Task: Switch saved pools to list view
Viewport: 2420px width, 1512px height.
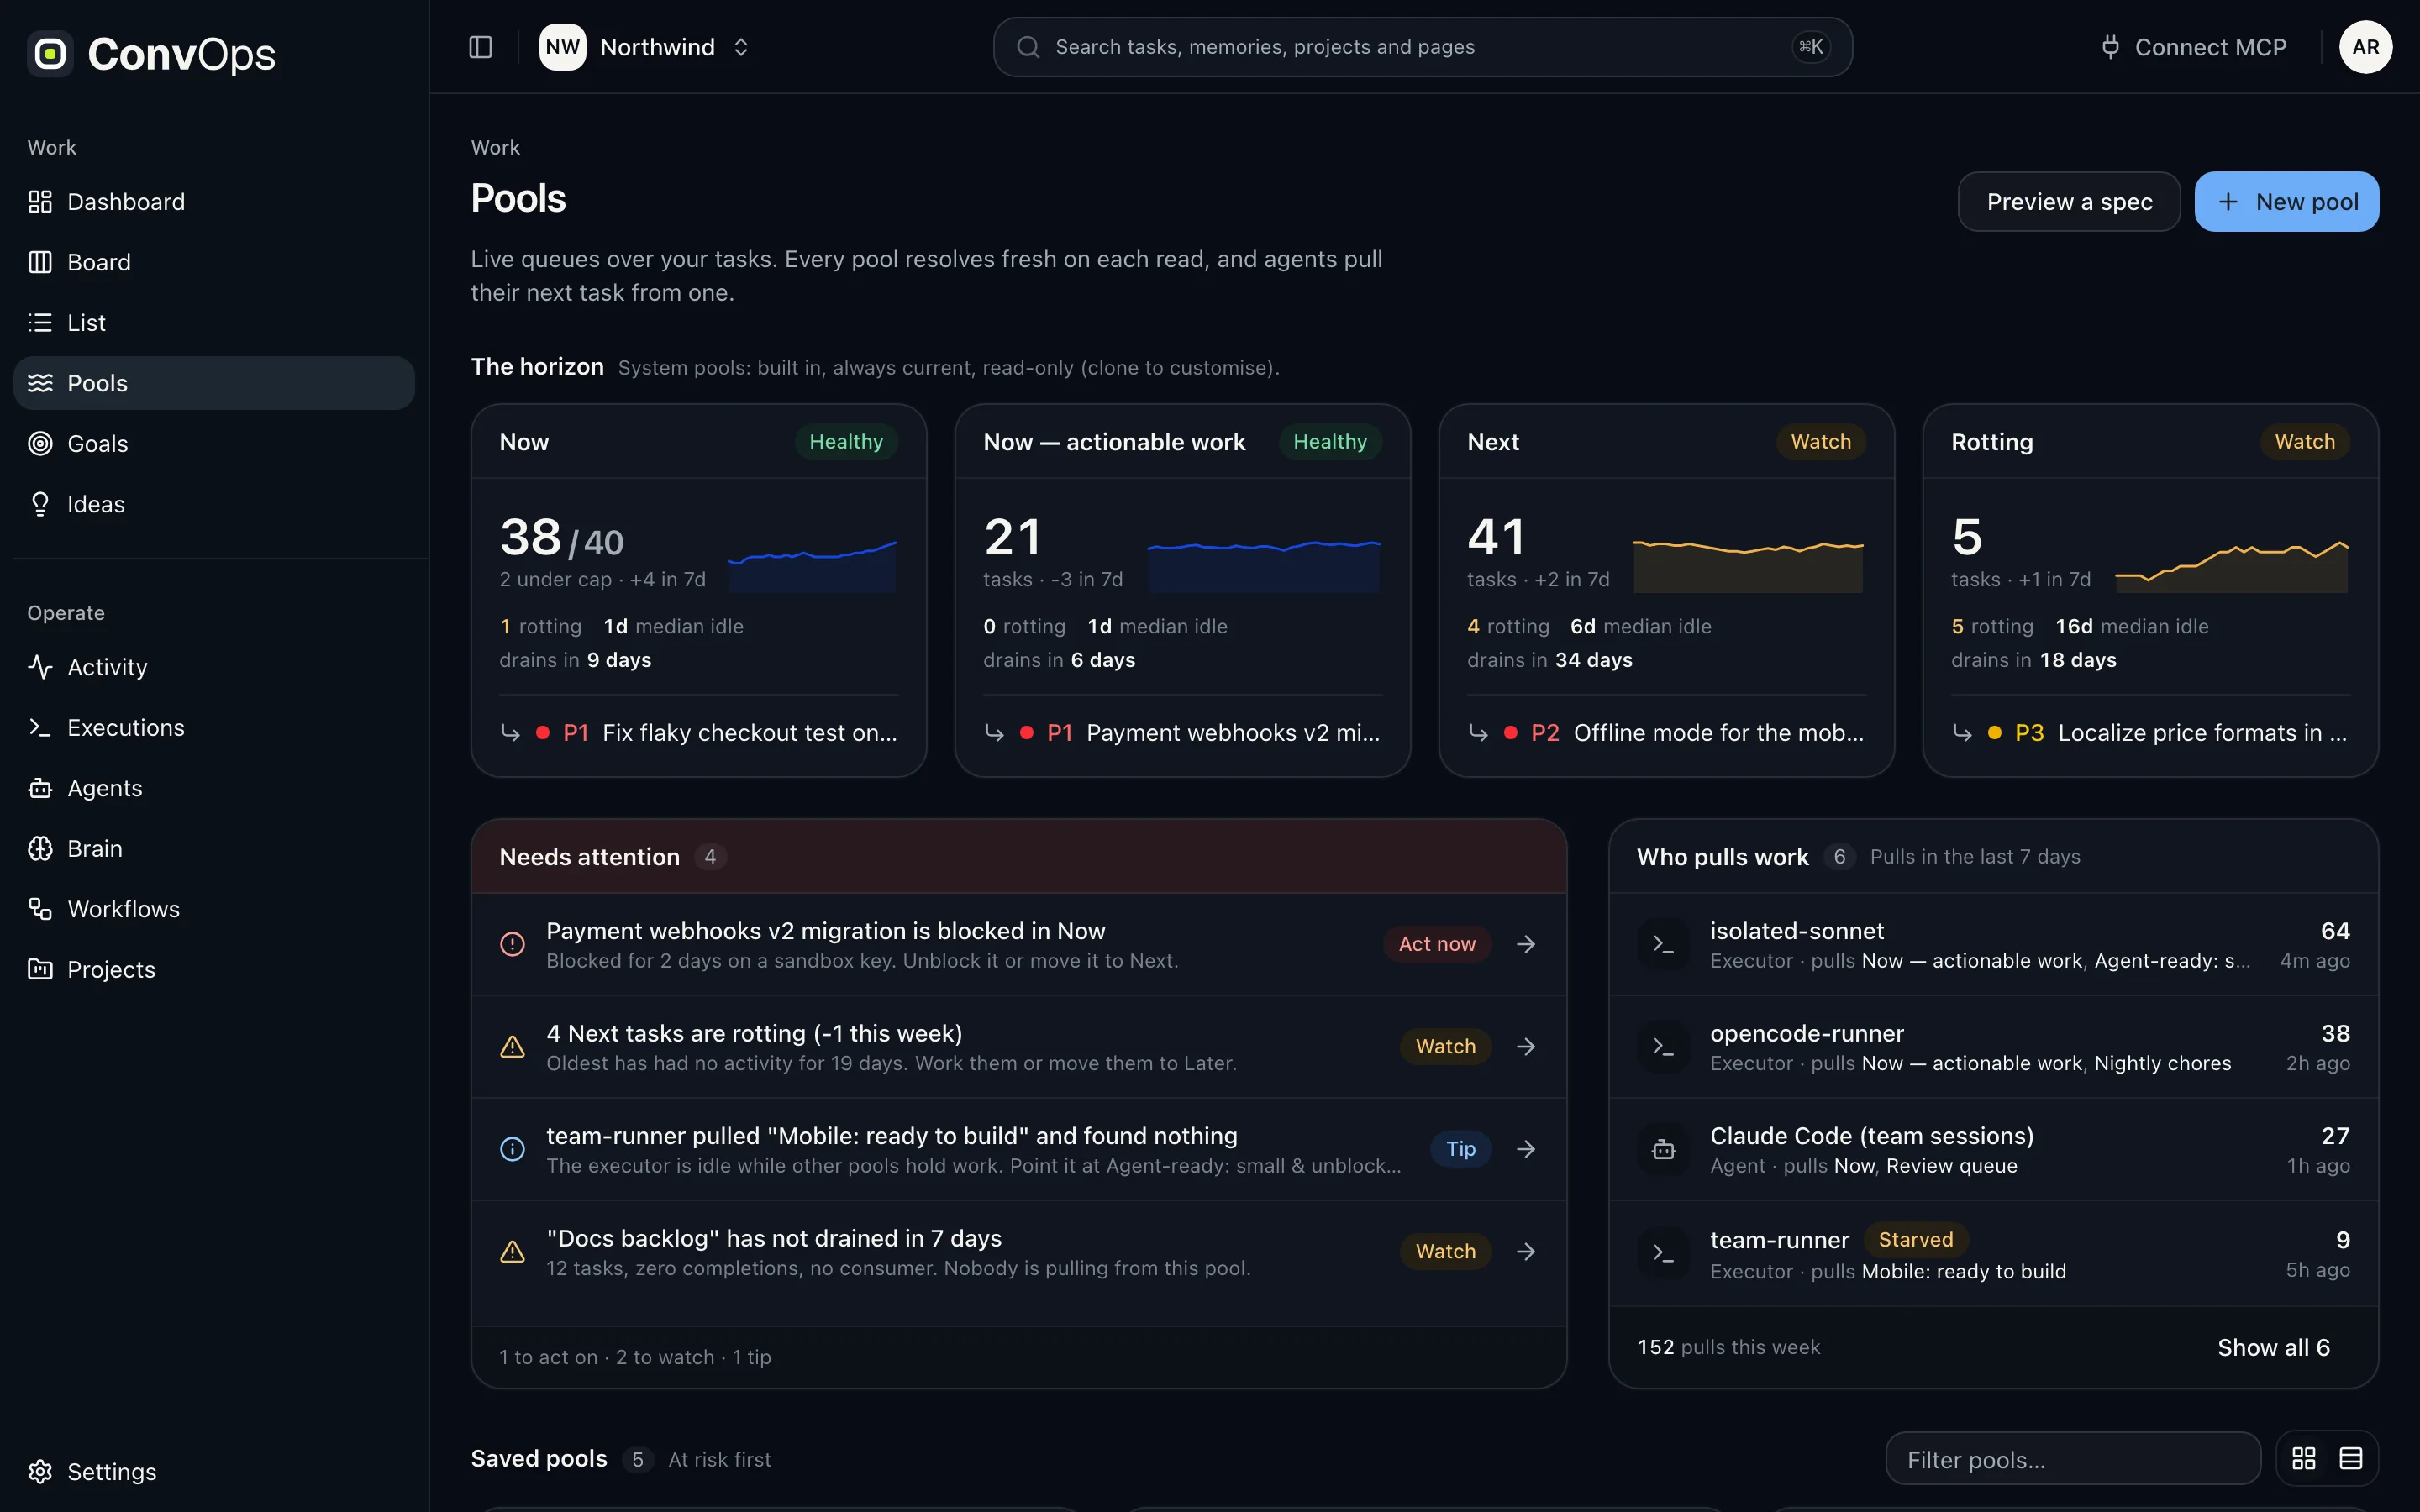Action: point(2351,1459)
